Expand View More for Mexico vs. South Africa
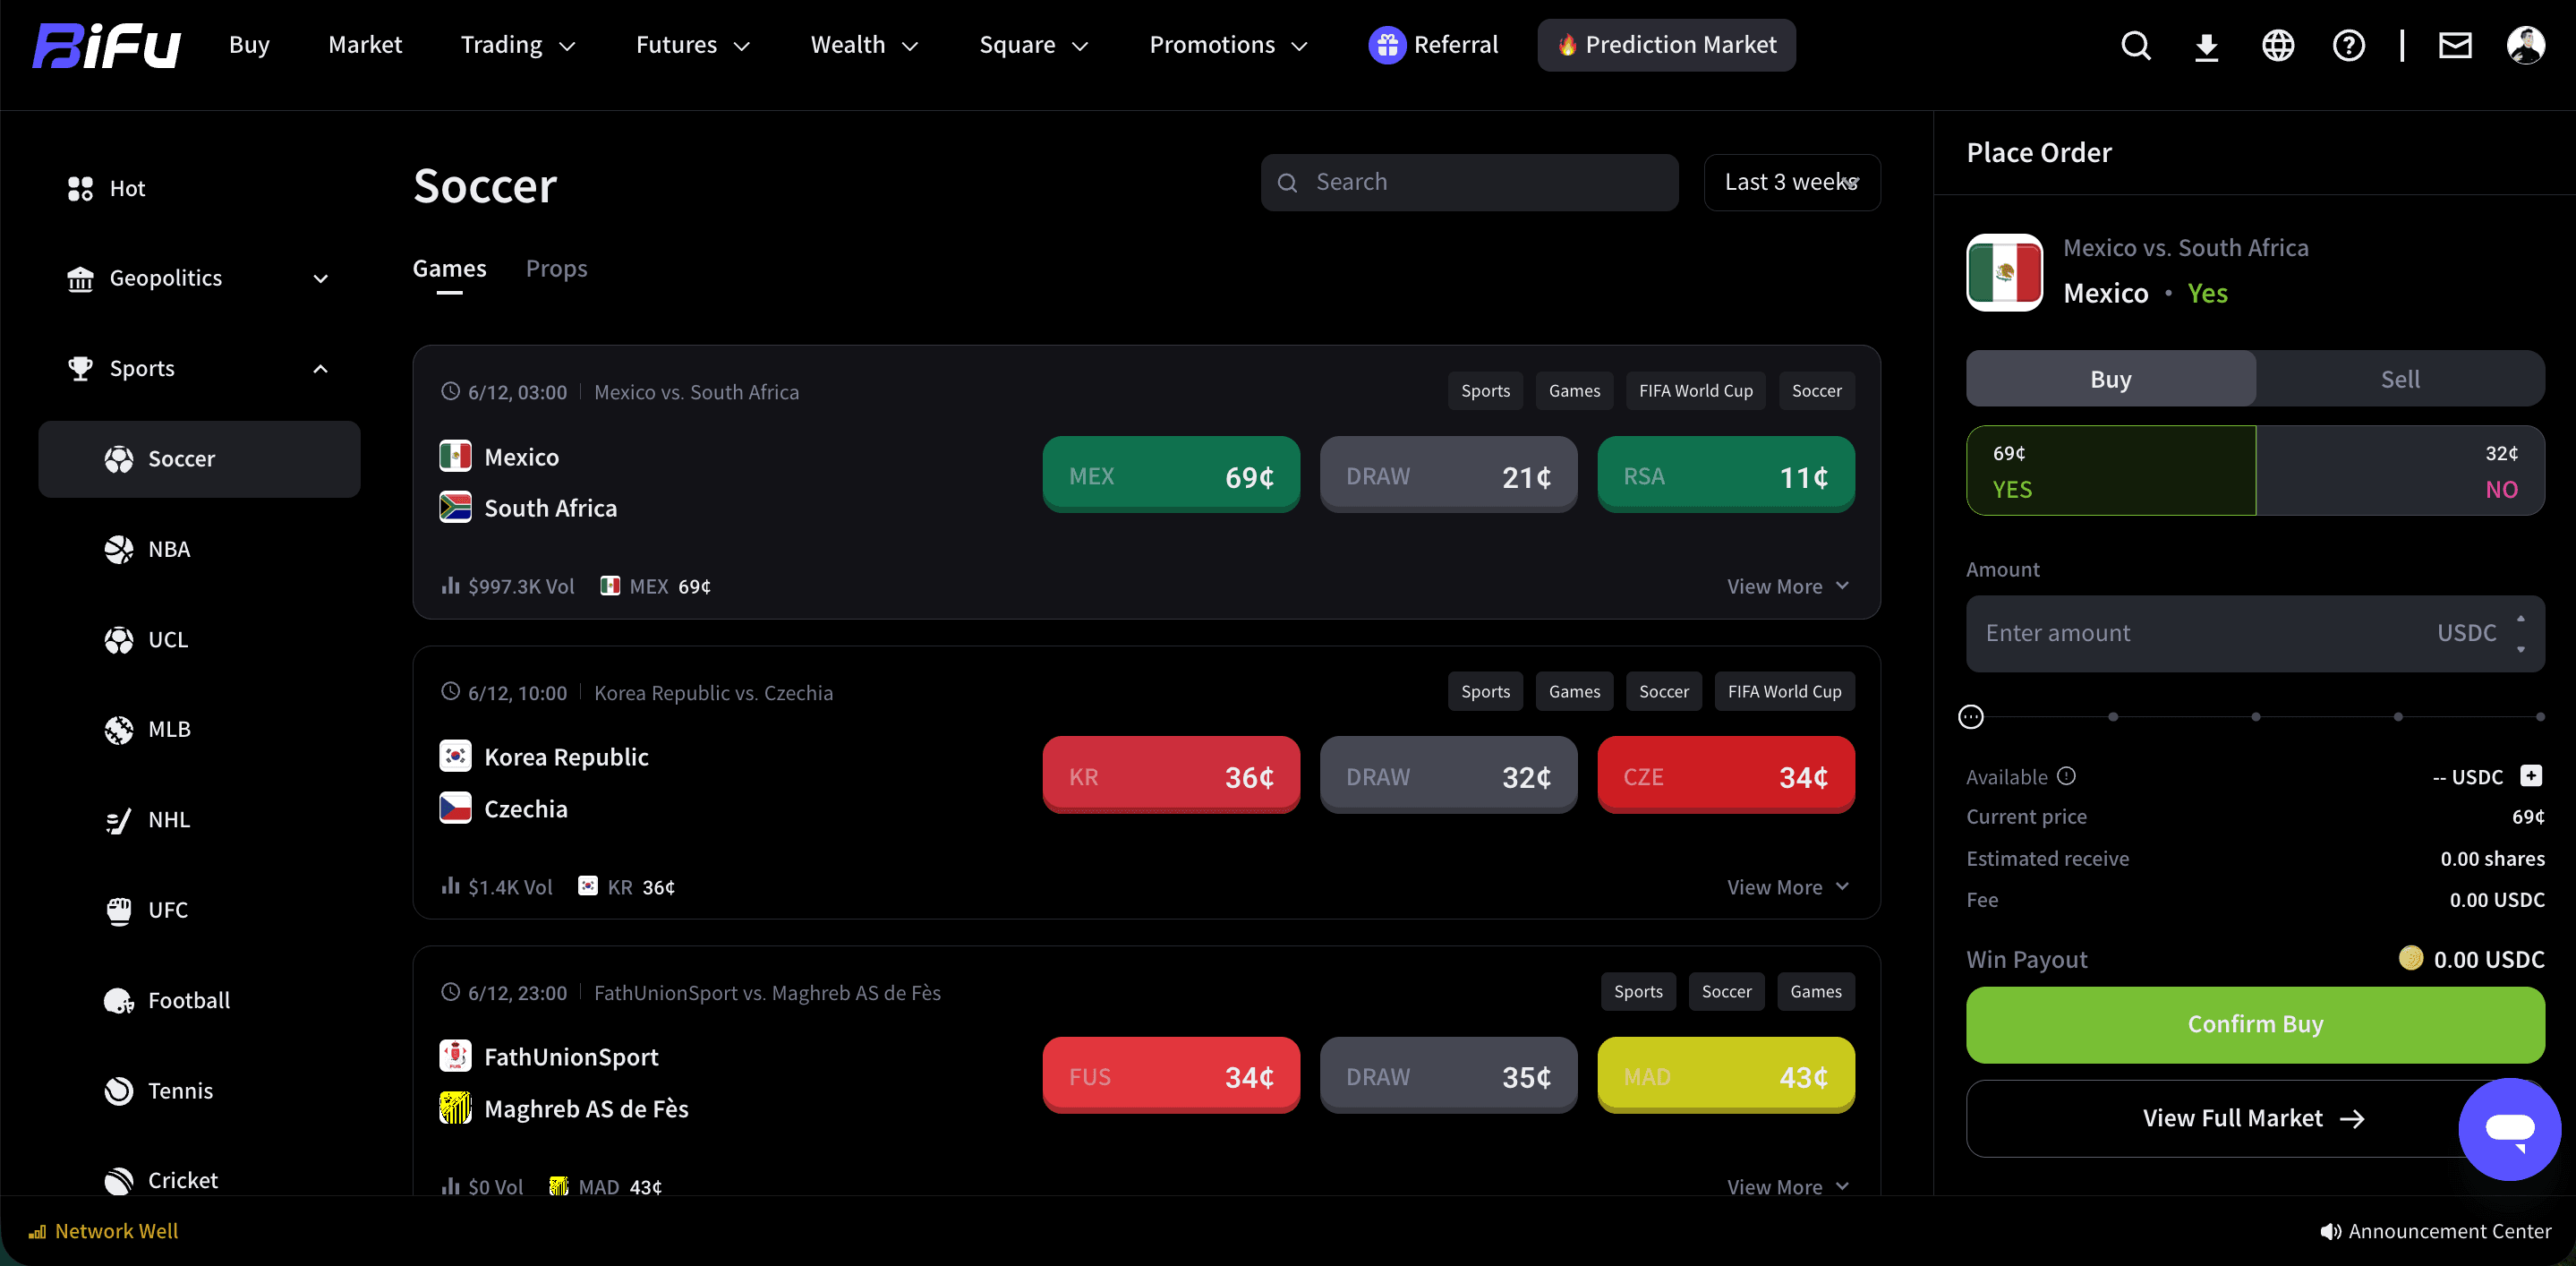Viewport: 2576px width, 1266px height. [x=1787, y=586]
